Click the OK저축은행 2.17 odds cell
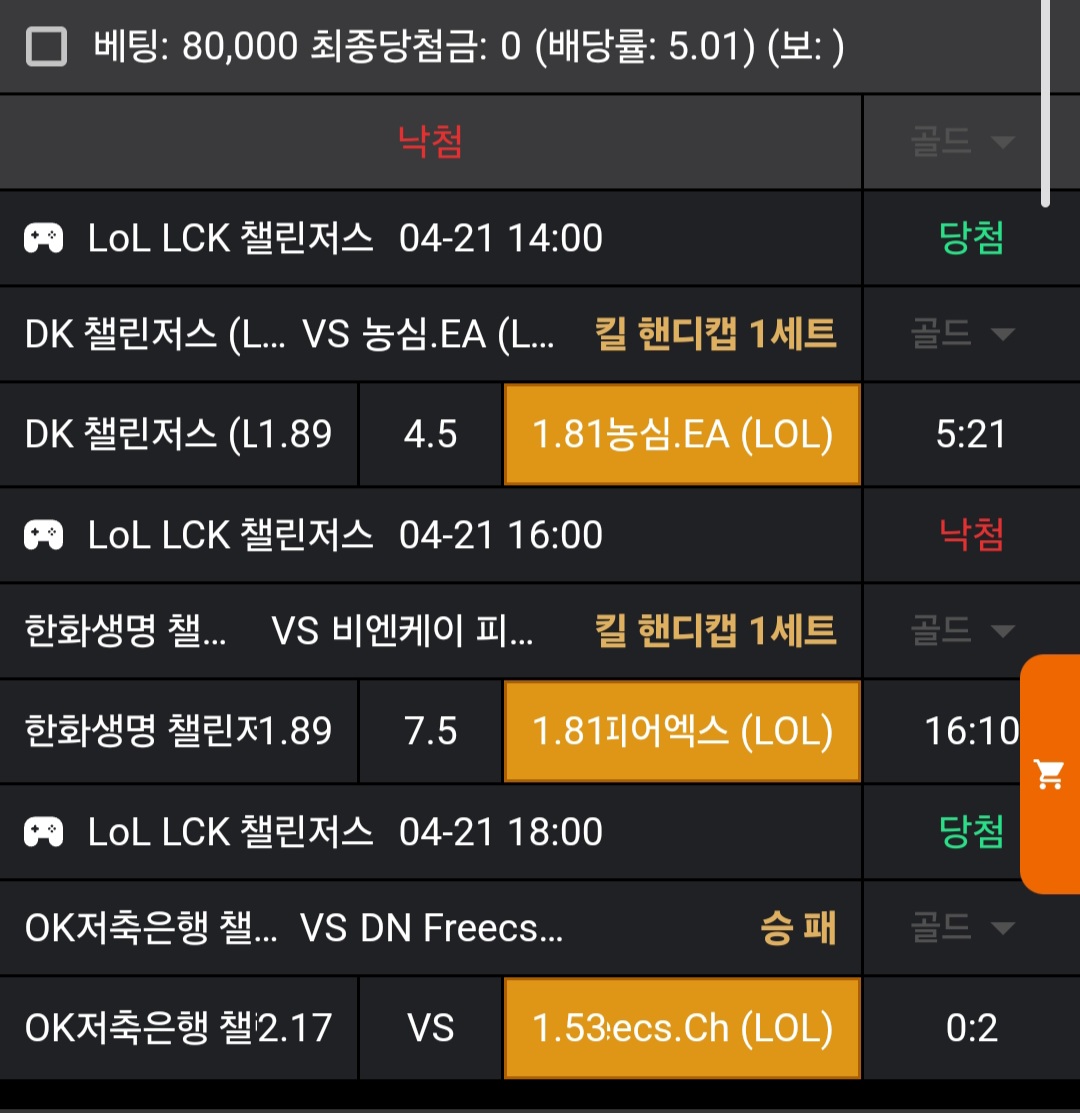 [x=178, y=1028]
